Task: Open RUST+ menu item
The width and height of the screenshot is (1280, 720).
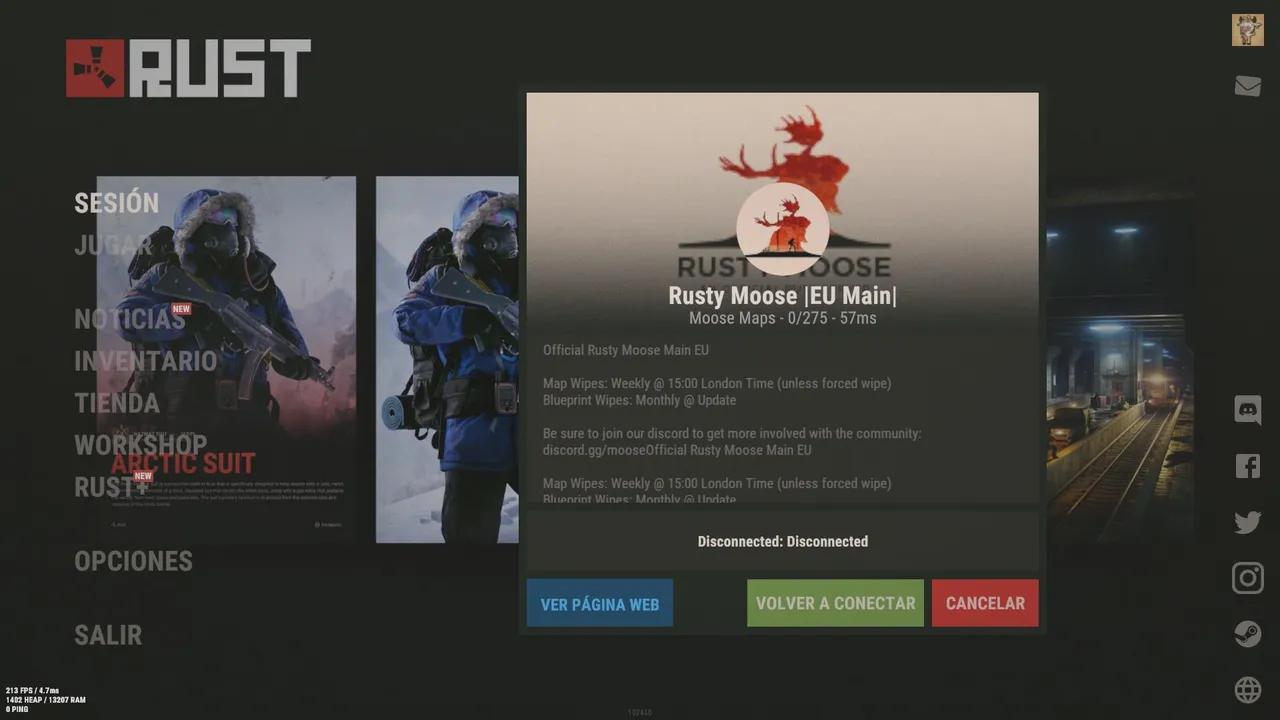Action: pos(111,487)
